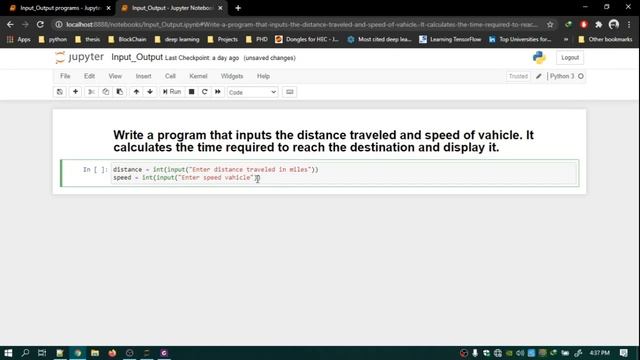Open the Dongles for HEC bookmark
This screenshot has width=640, height=360.
[307, 40]
